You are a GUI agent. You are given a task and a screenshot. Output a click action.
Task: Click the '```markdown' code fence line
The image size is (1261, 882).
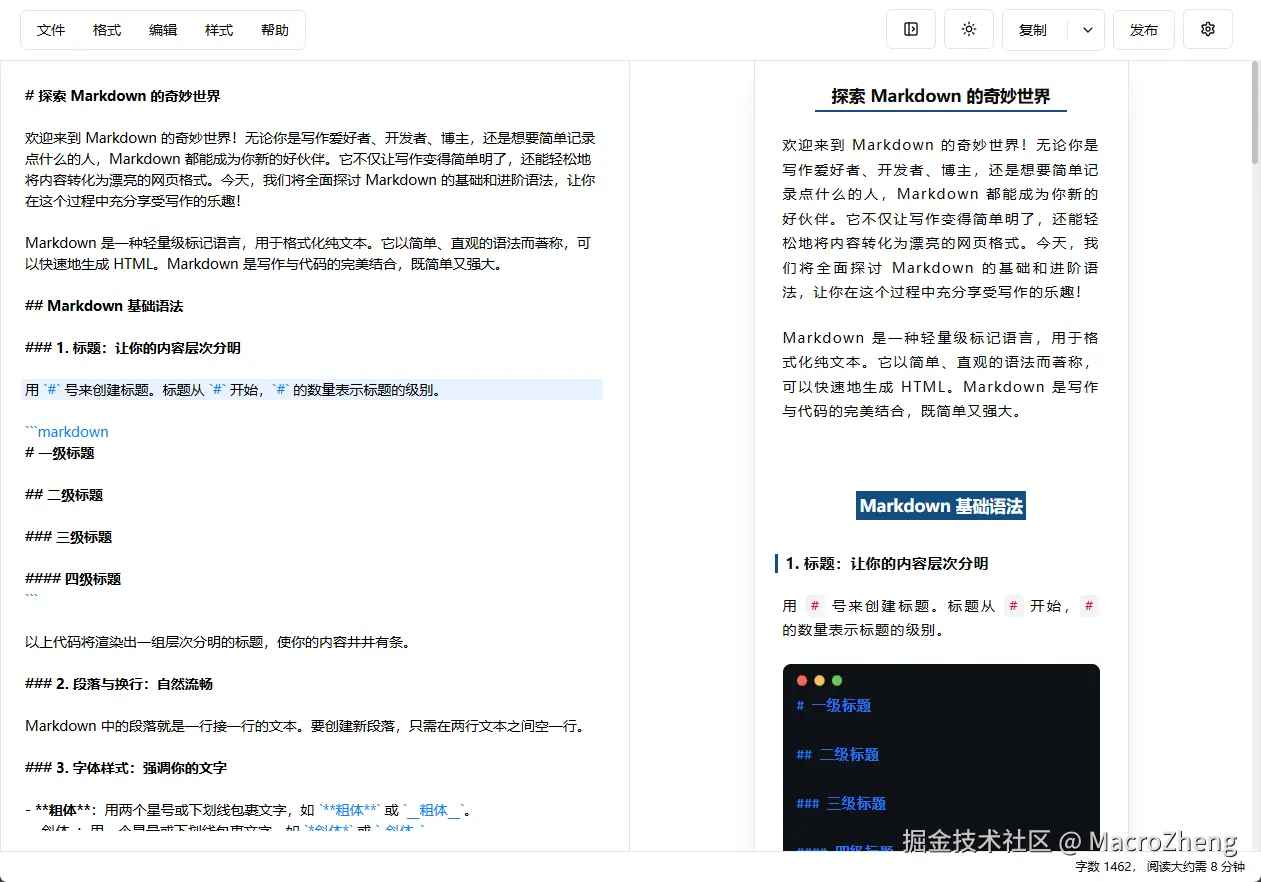(x=67, y=432)
